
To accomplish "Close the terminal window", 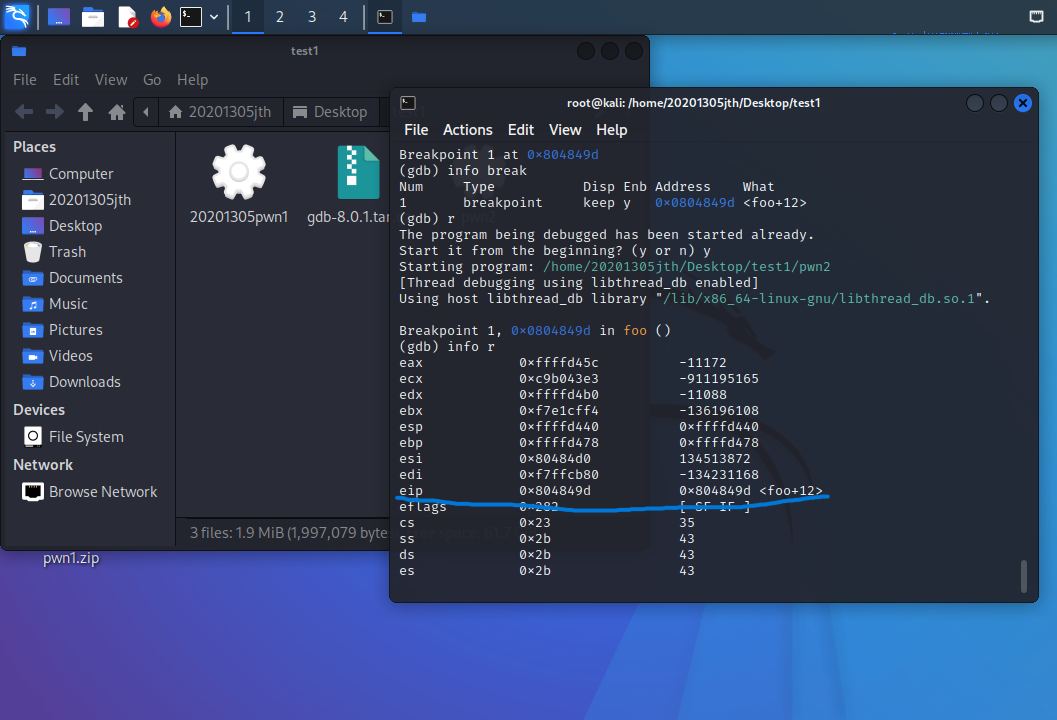I will coord(1023,103).
